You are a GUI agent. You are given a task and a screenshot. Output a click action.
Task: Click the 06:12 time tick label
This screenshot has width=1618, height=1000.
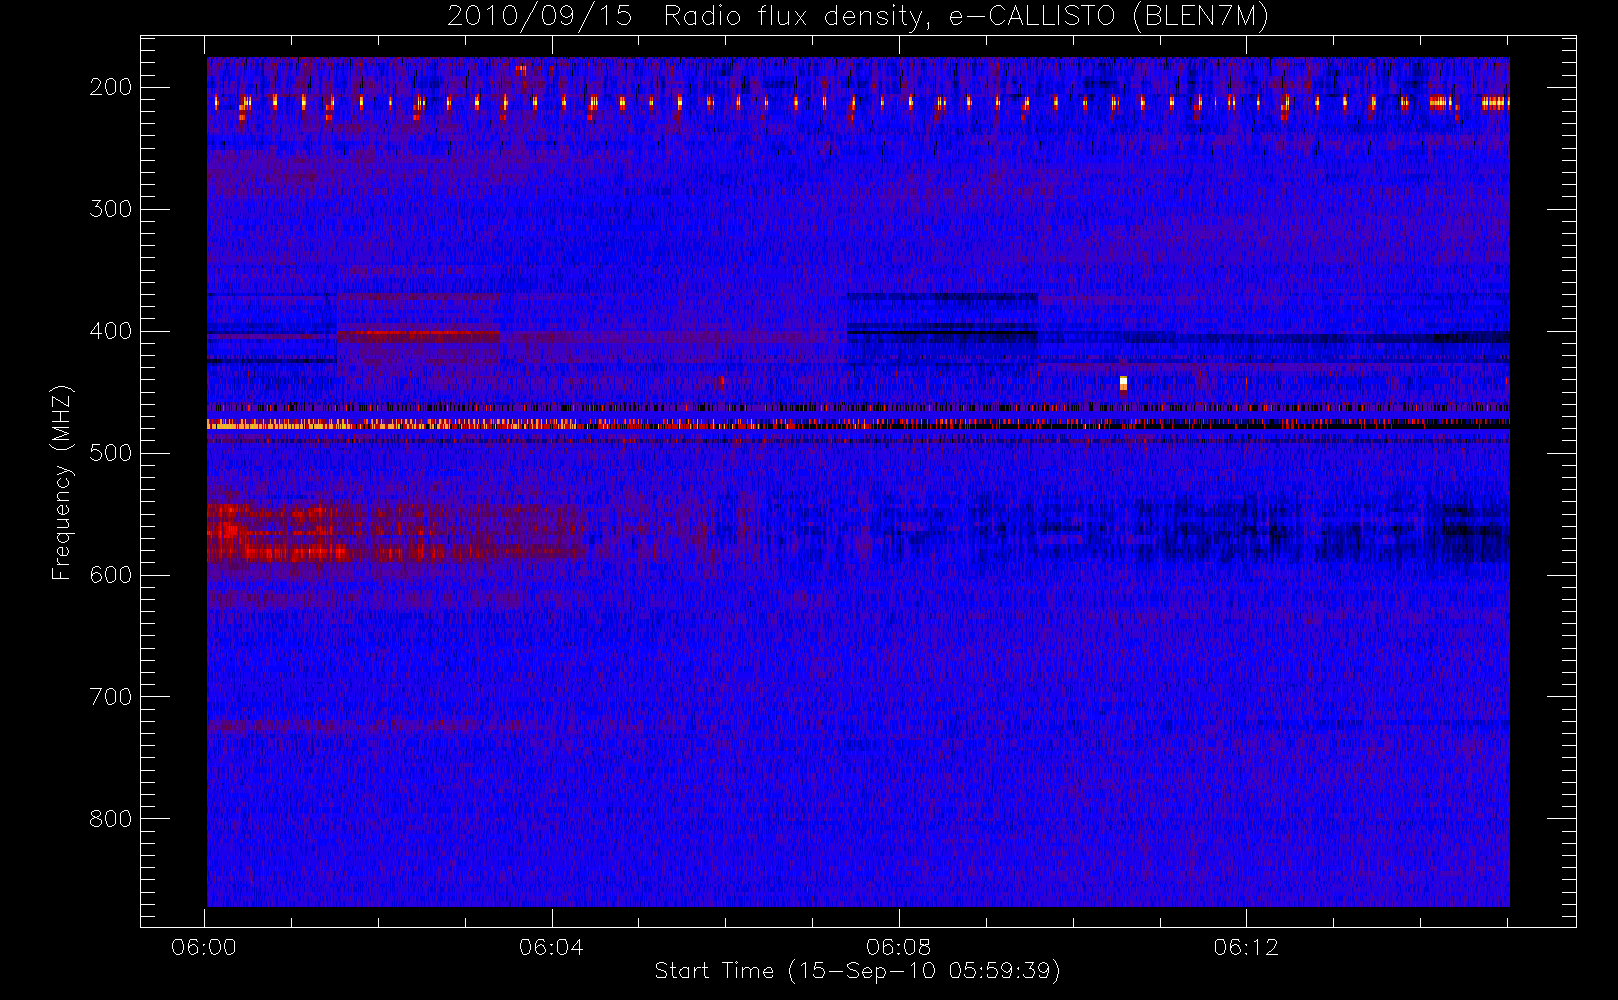click(x=1246, y=947)
